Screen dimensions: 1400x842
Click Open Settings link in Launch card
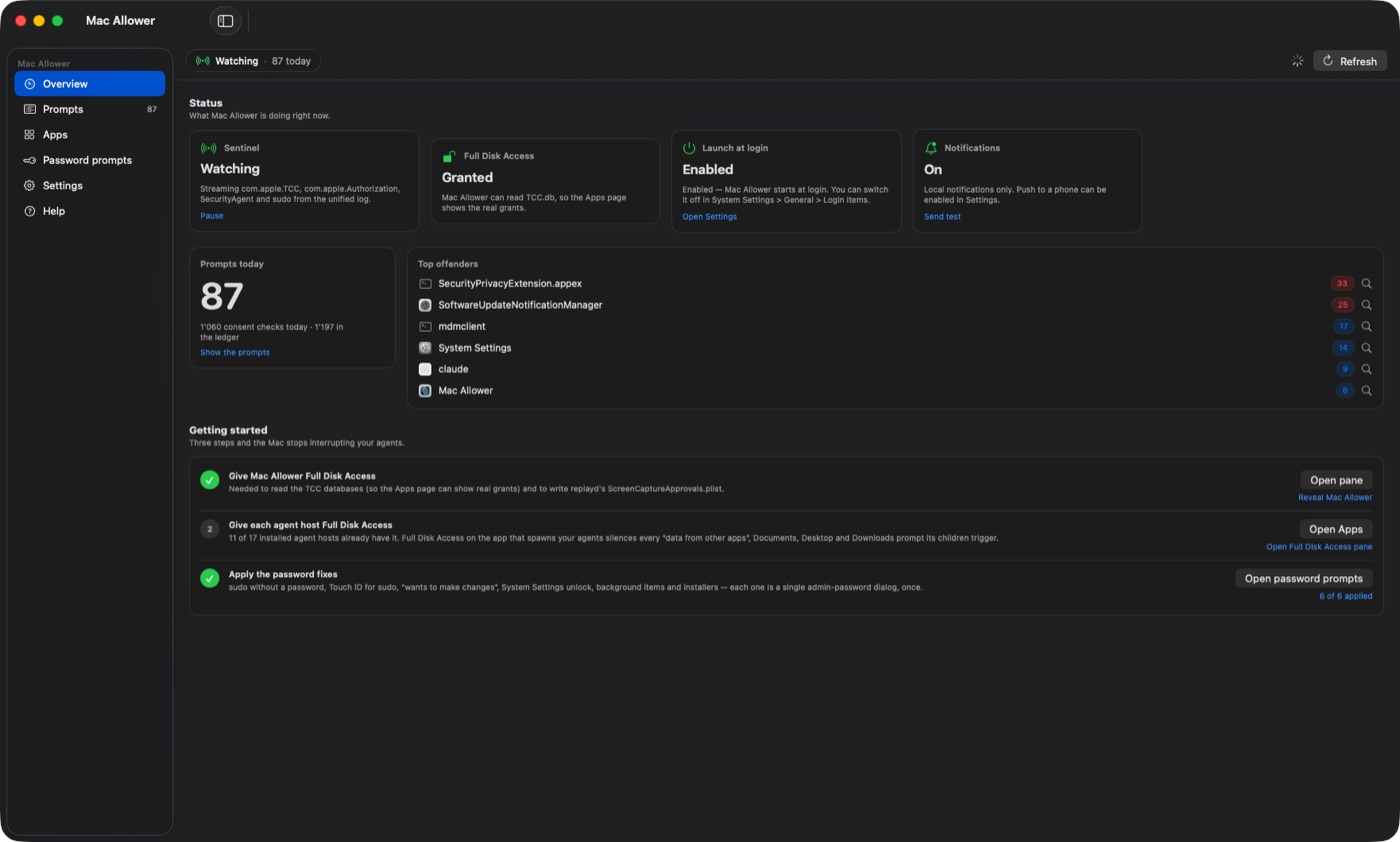point(710,217)
